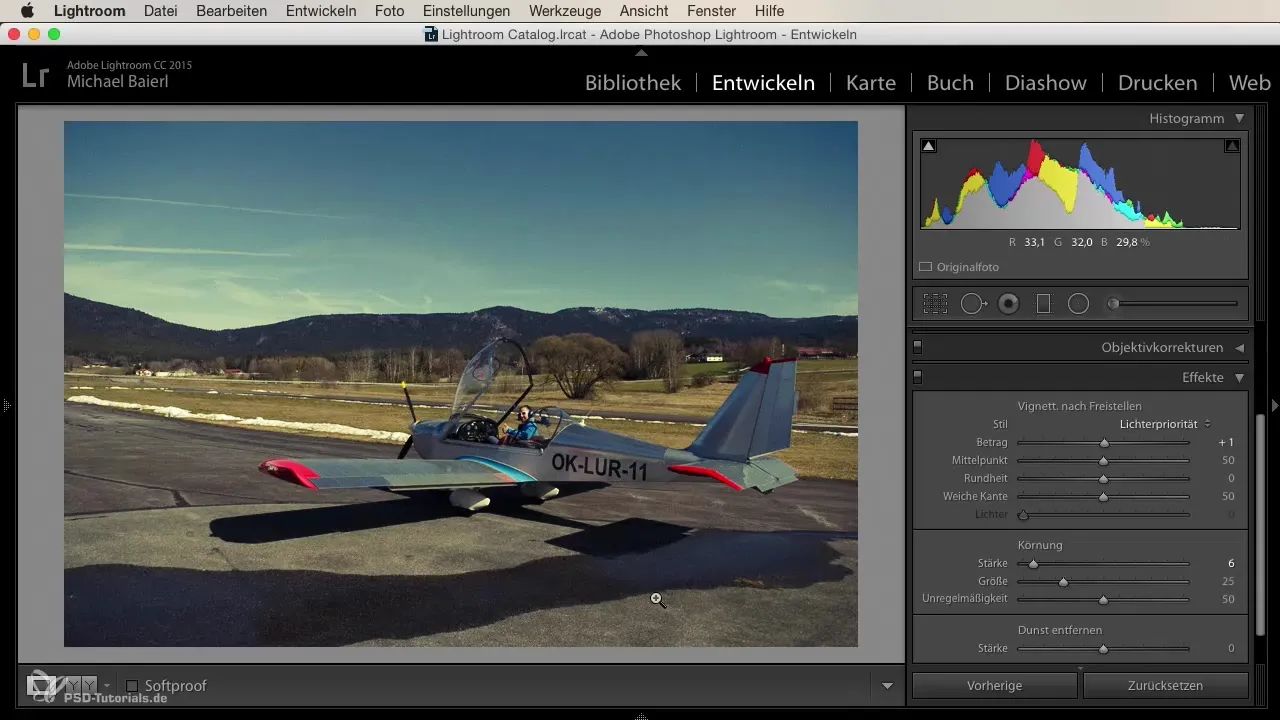
Task: Select the Adjustment Brush tool
Action: point(1174,304)
